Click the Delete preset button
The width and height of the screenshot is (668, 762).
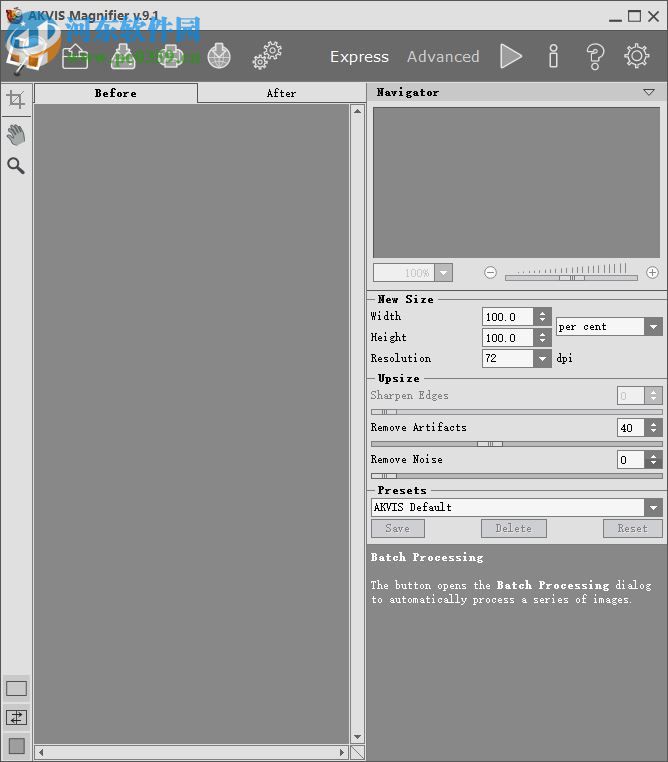[x=514, y=528]
